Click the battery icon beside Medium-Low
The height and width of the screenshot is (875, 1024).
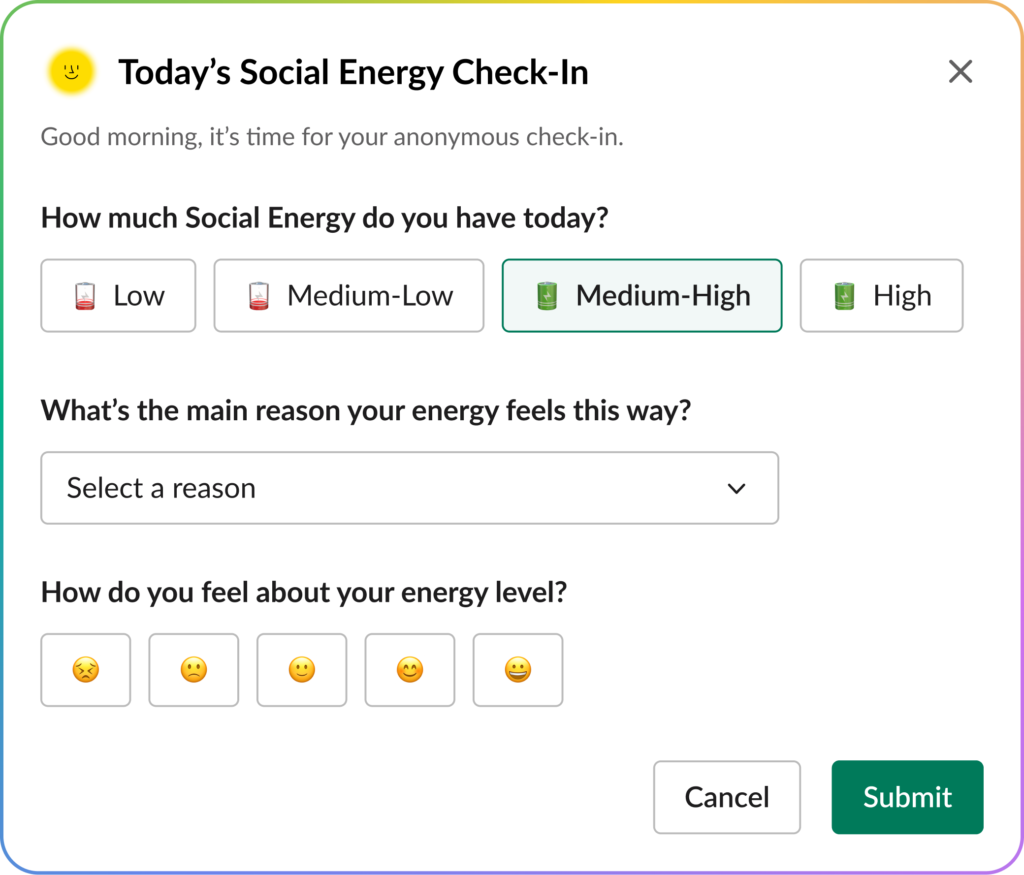pyautogui.click(x=260, y=296)
